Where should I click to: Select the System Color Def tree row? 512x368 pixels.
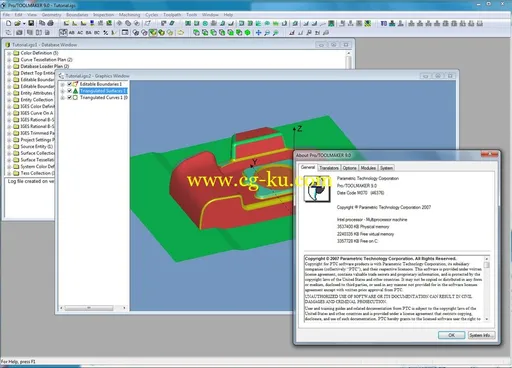coord(35,166)
